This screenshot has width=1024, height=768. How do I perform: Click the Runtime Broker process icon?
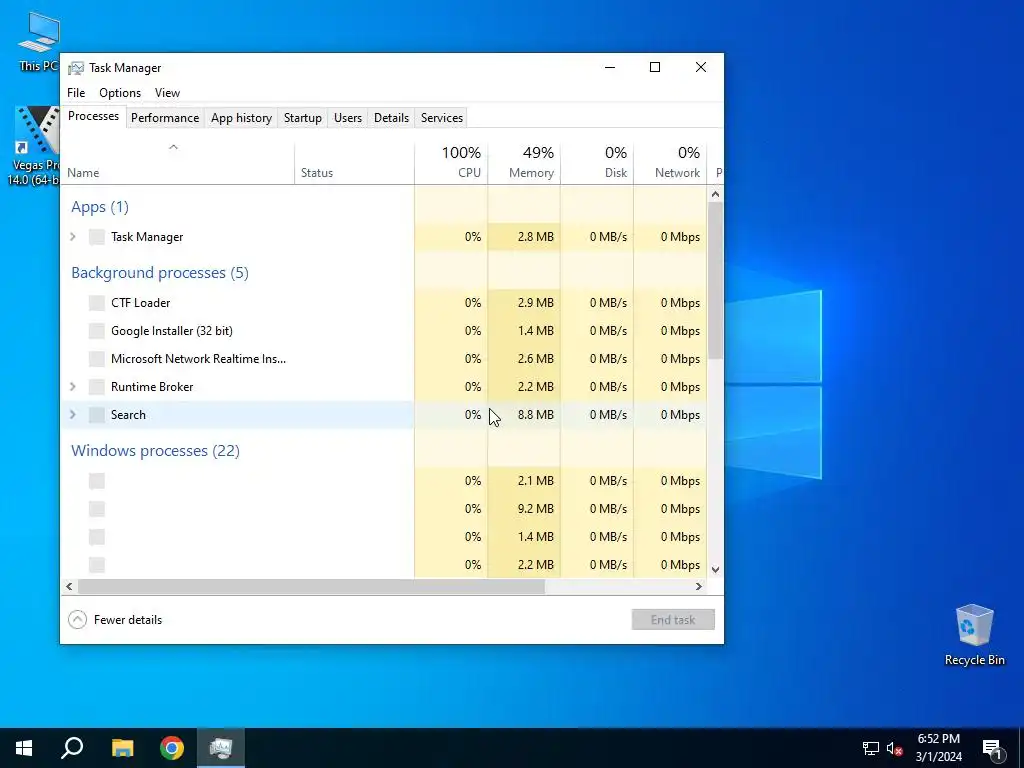point(97,387)
